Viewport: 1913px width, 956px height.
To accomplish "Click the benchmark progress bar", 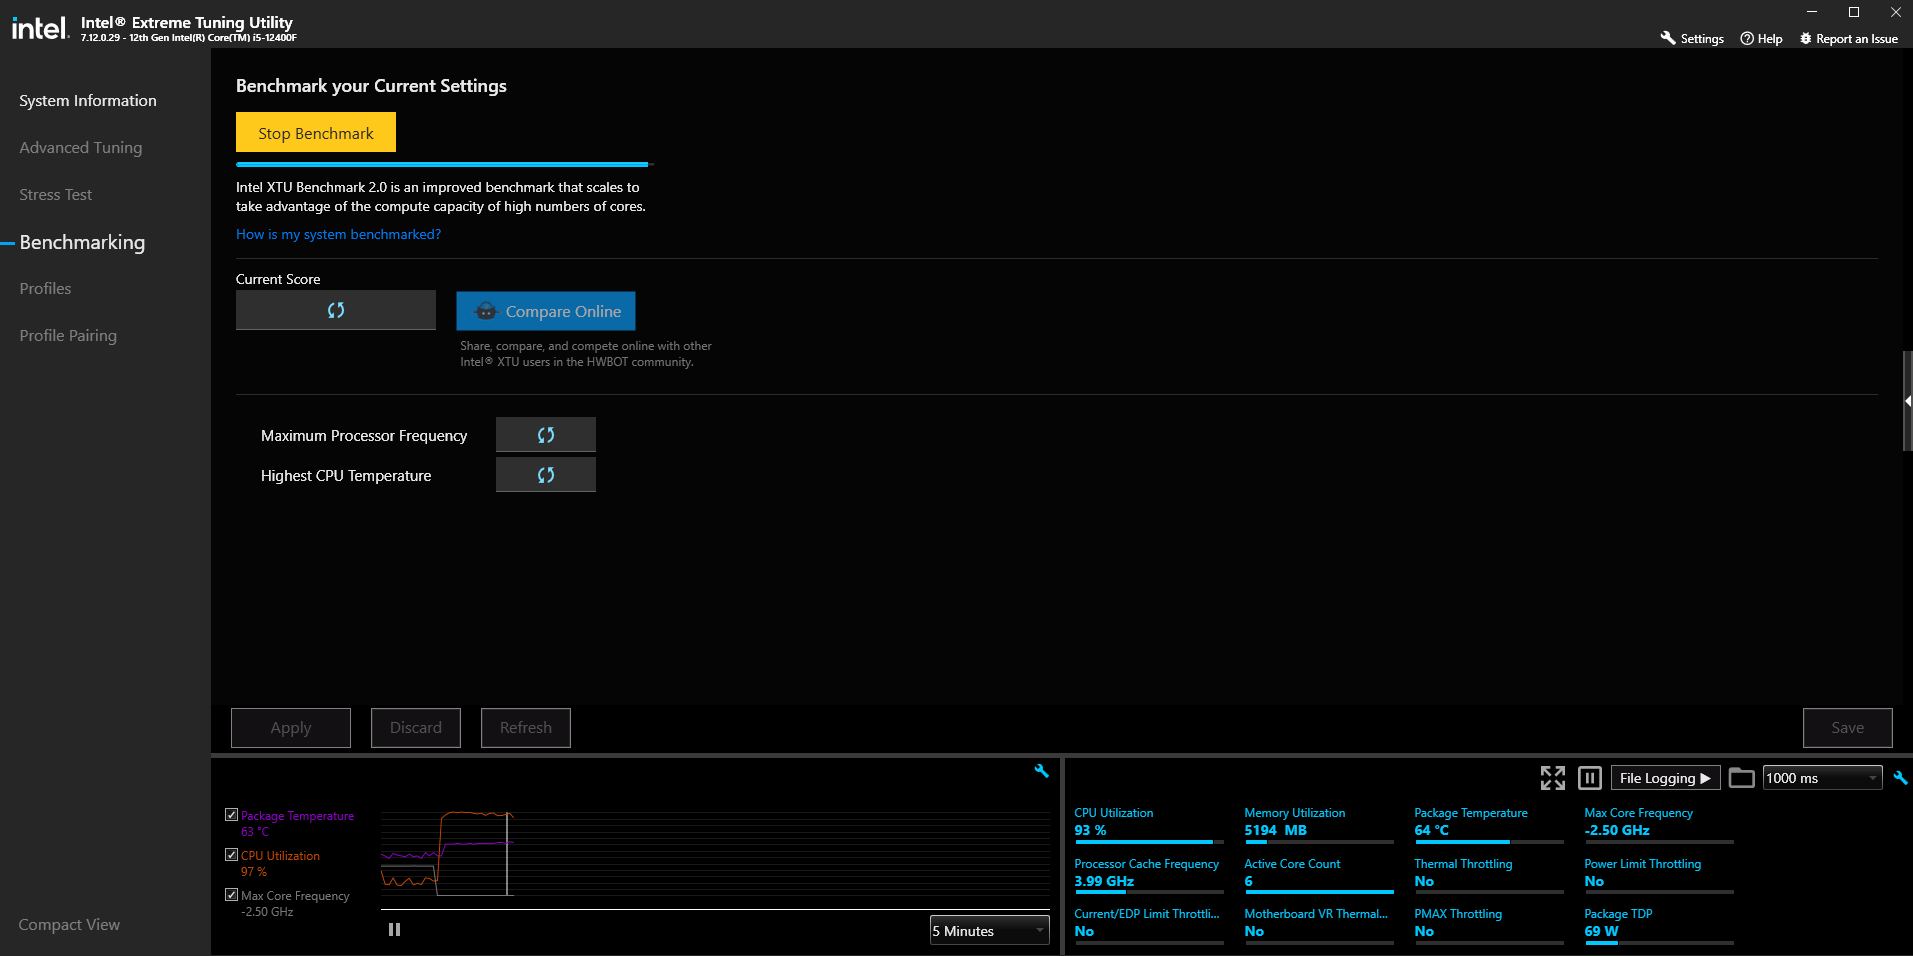I will (x=445, y=164).
